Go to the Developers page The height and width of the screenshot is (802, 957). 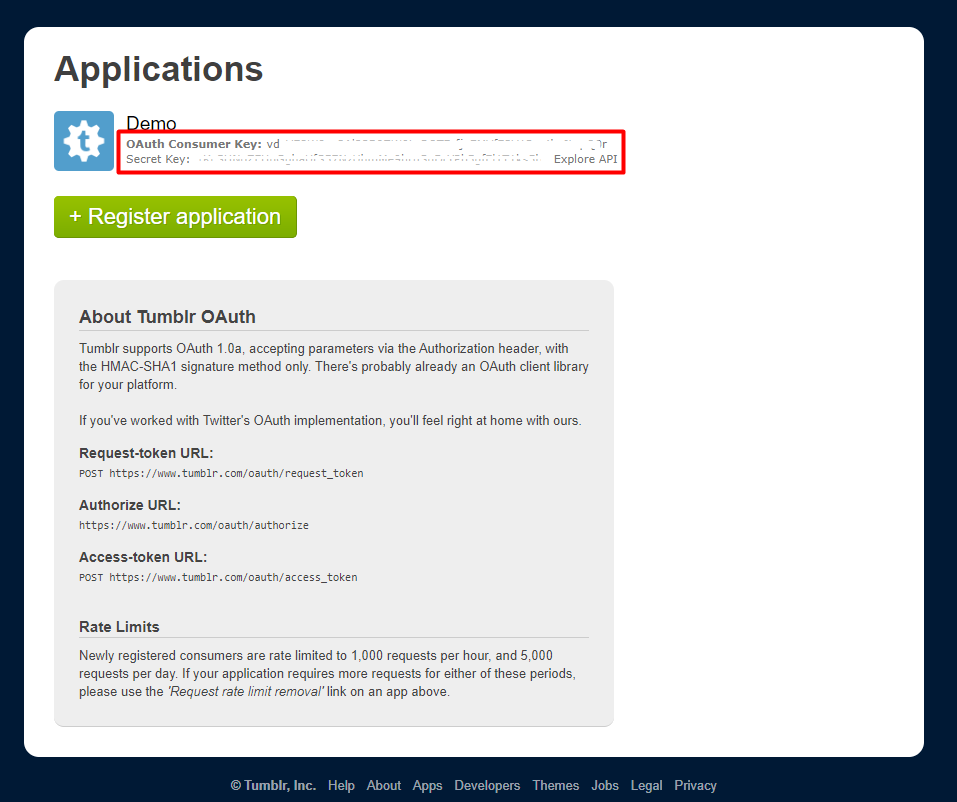tap(487, 785)
